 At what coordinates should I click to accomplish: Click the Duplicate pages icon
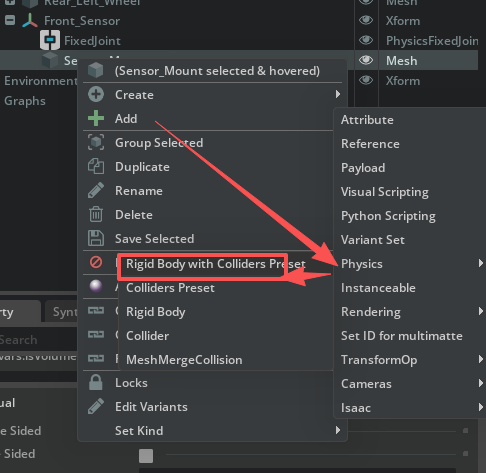[96, 166]
